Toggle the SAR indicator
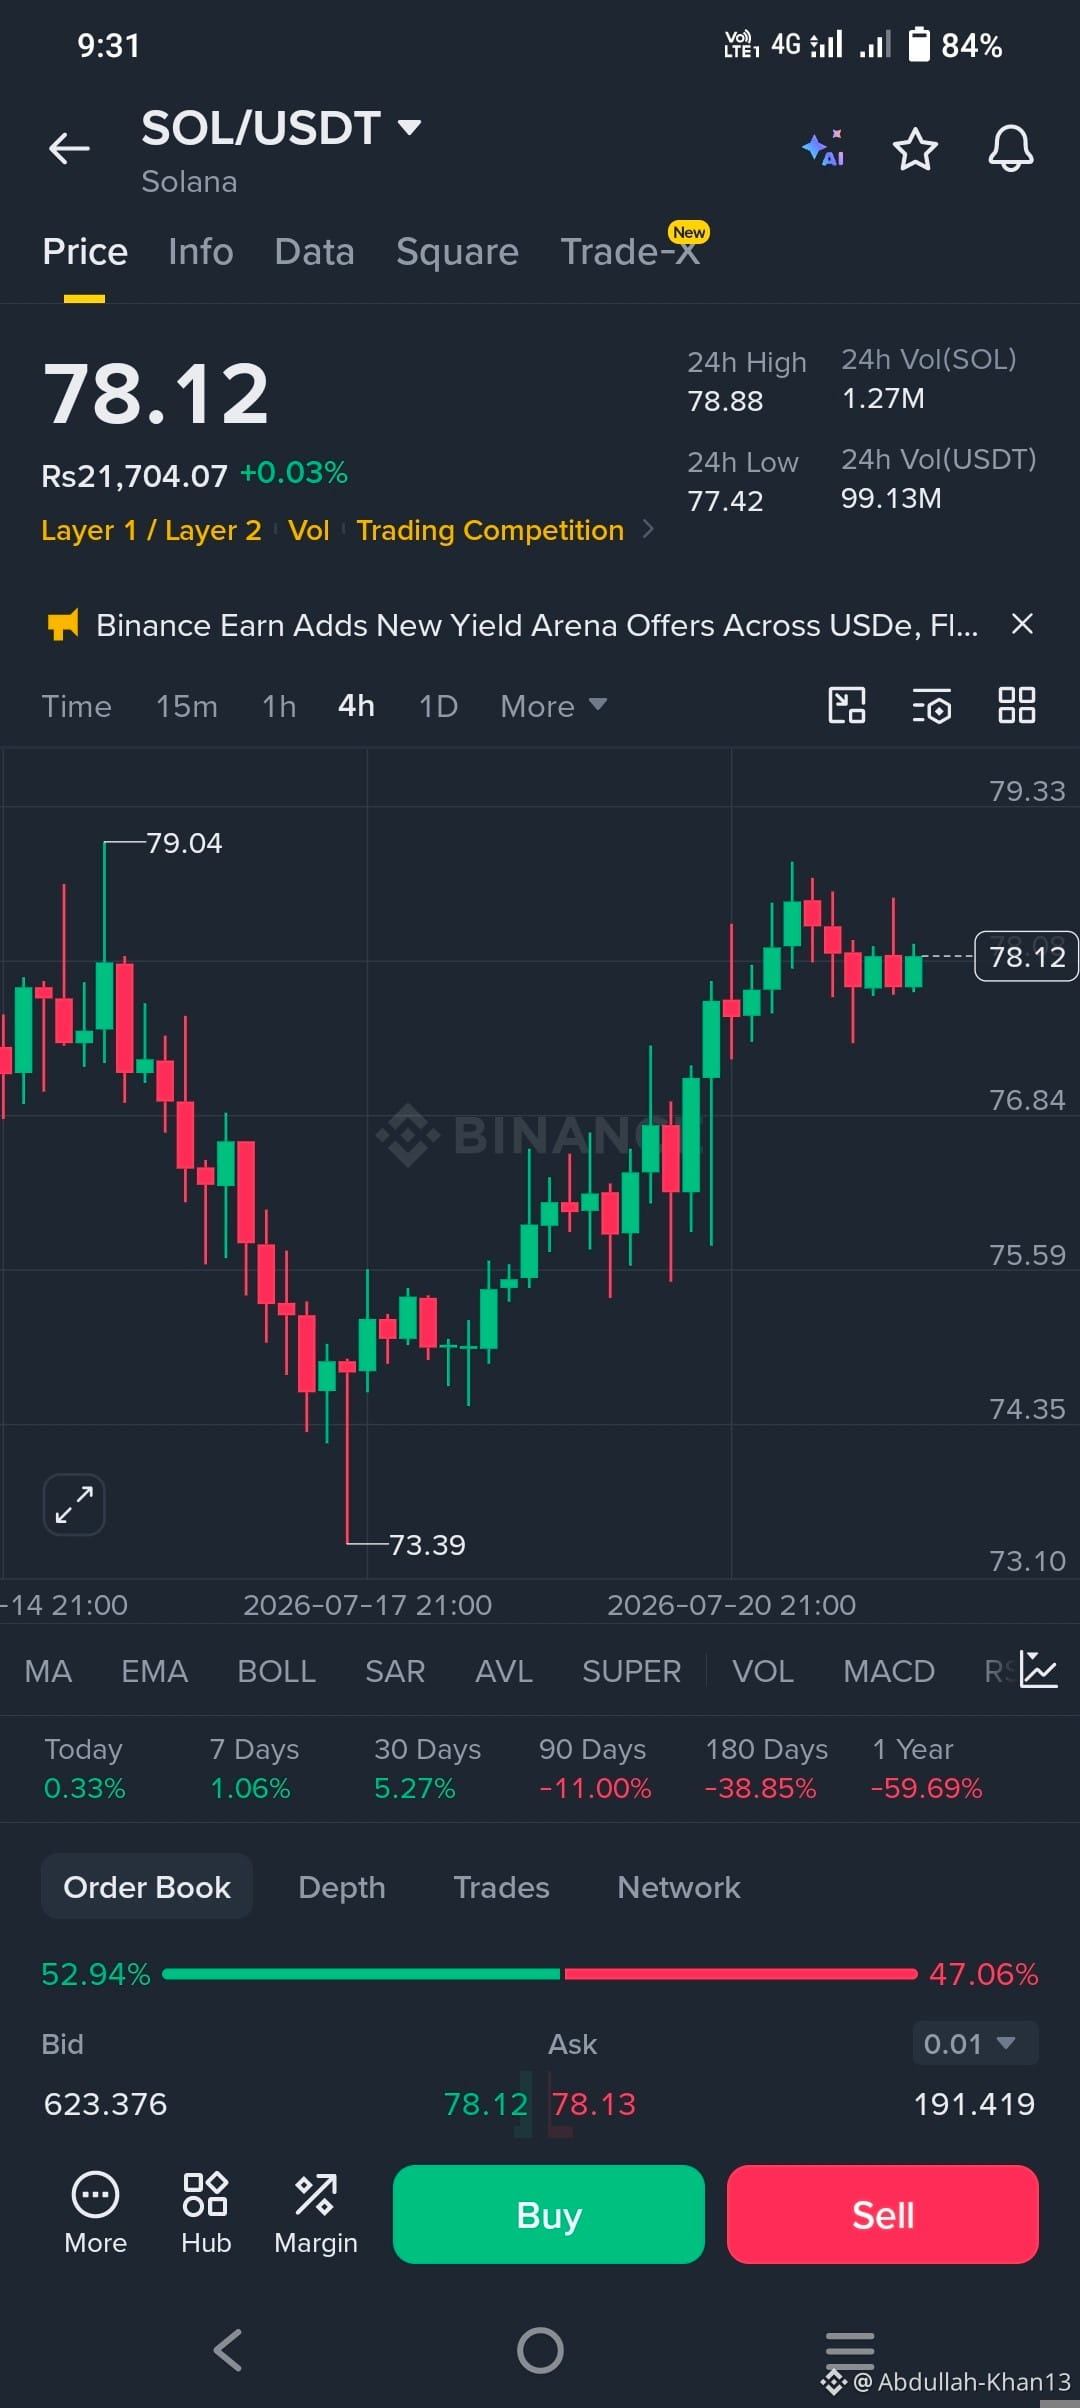The width and height of the screenshot is (1080, 2408). [395, 1671]
